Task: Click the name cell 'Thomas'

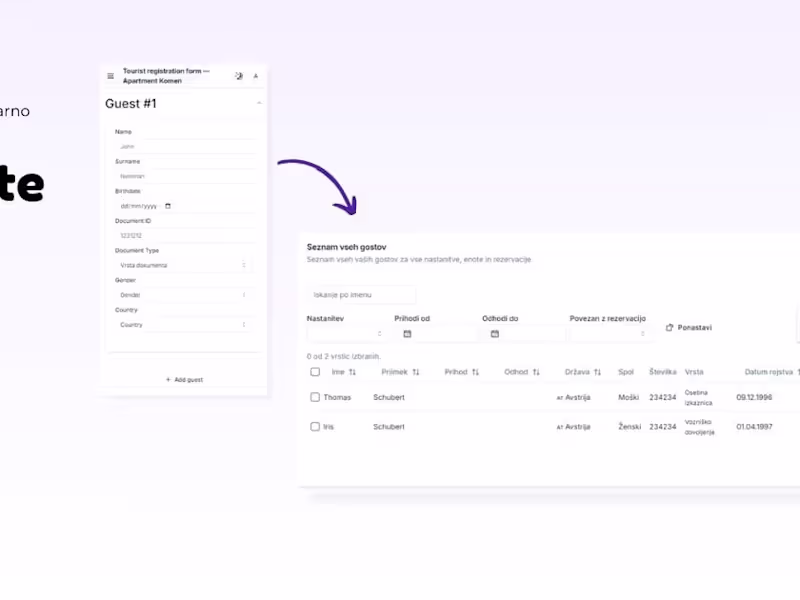Action: click(337, 397)
